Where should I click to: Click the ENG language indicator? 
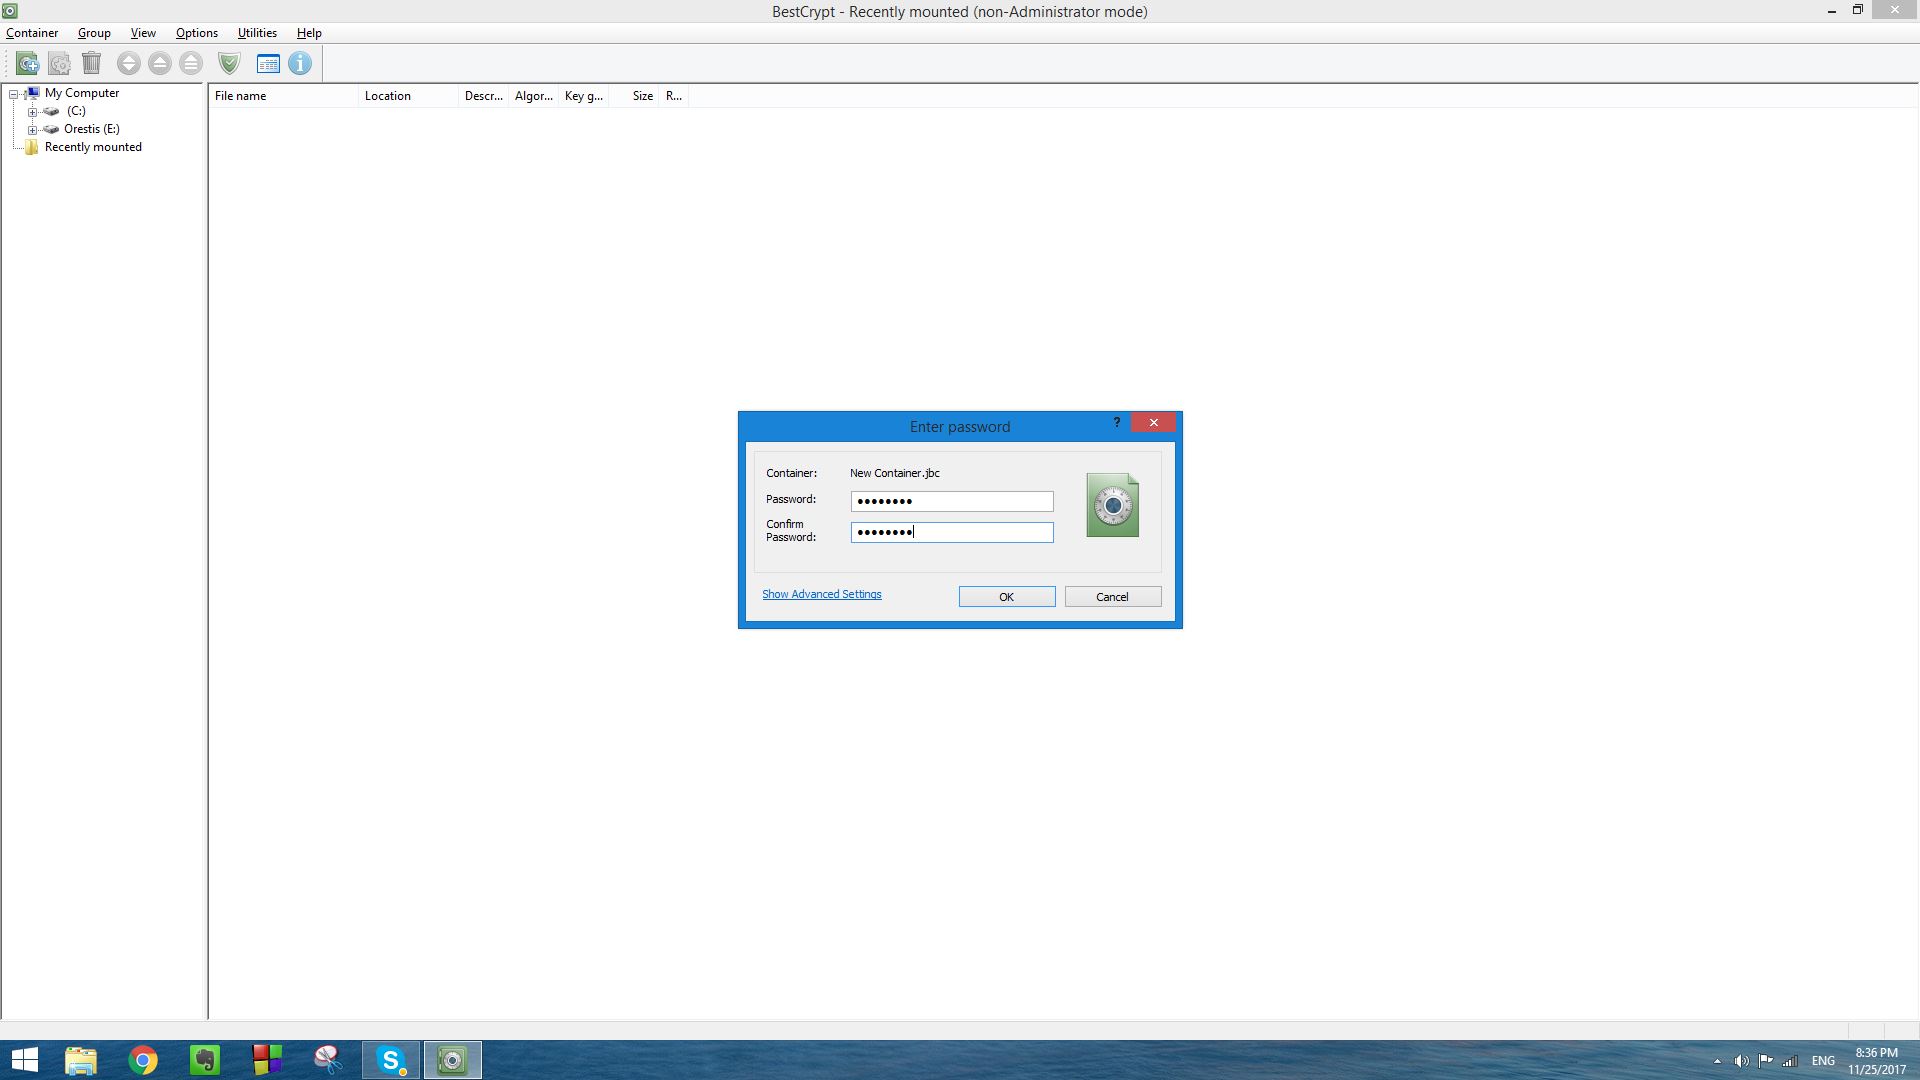(x=1823, y=1061)
